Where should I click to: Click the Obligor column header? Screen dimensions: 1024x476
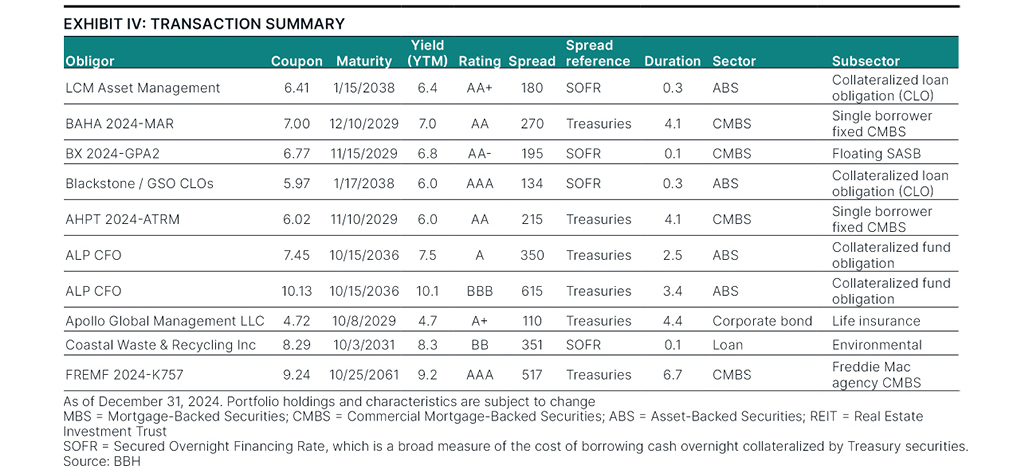click(x=89, y=61)
